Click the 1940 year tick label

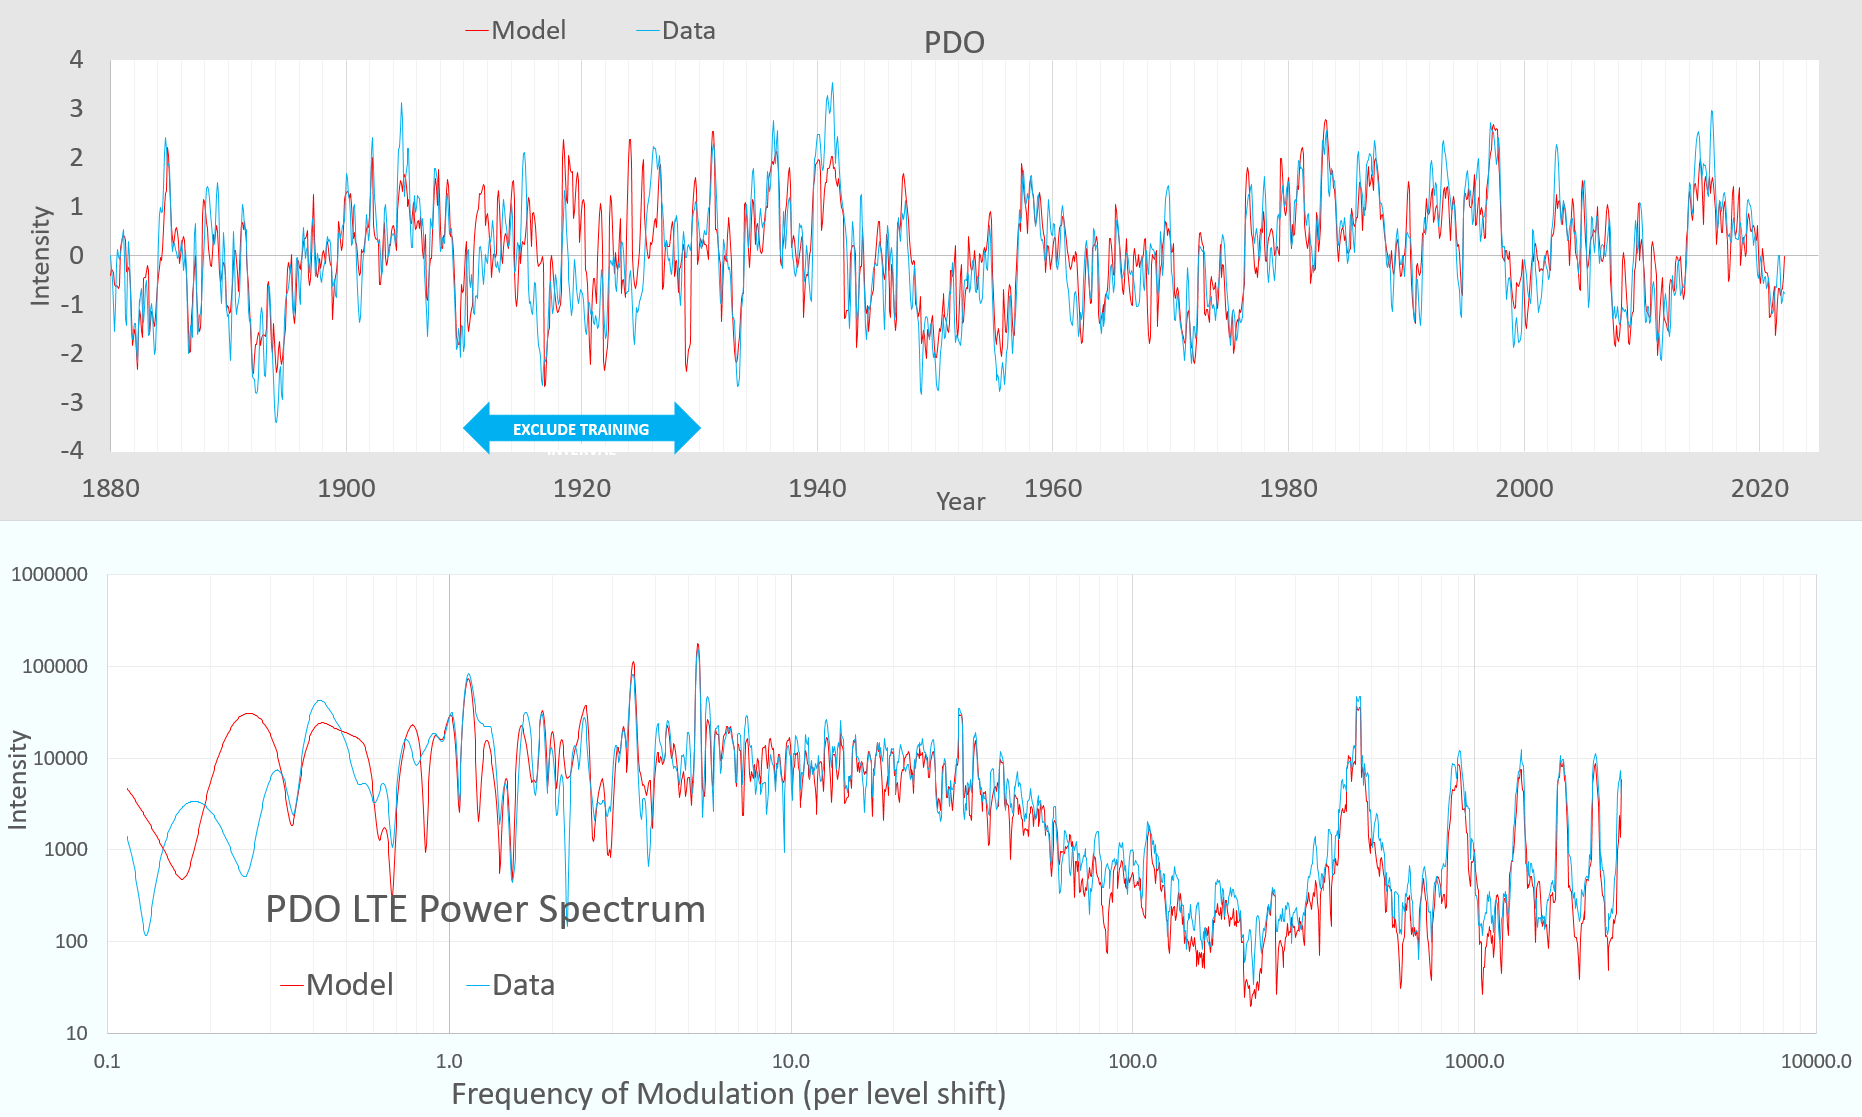(x=817, y=488)
